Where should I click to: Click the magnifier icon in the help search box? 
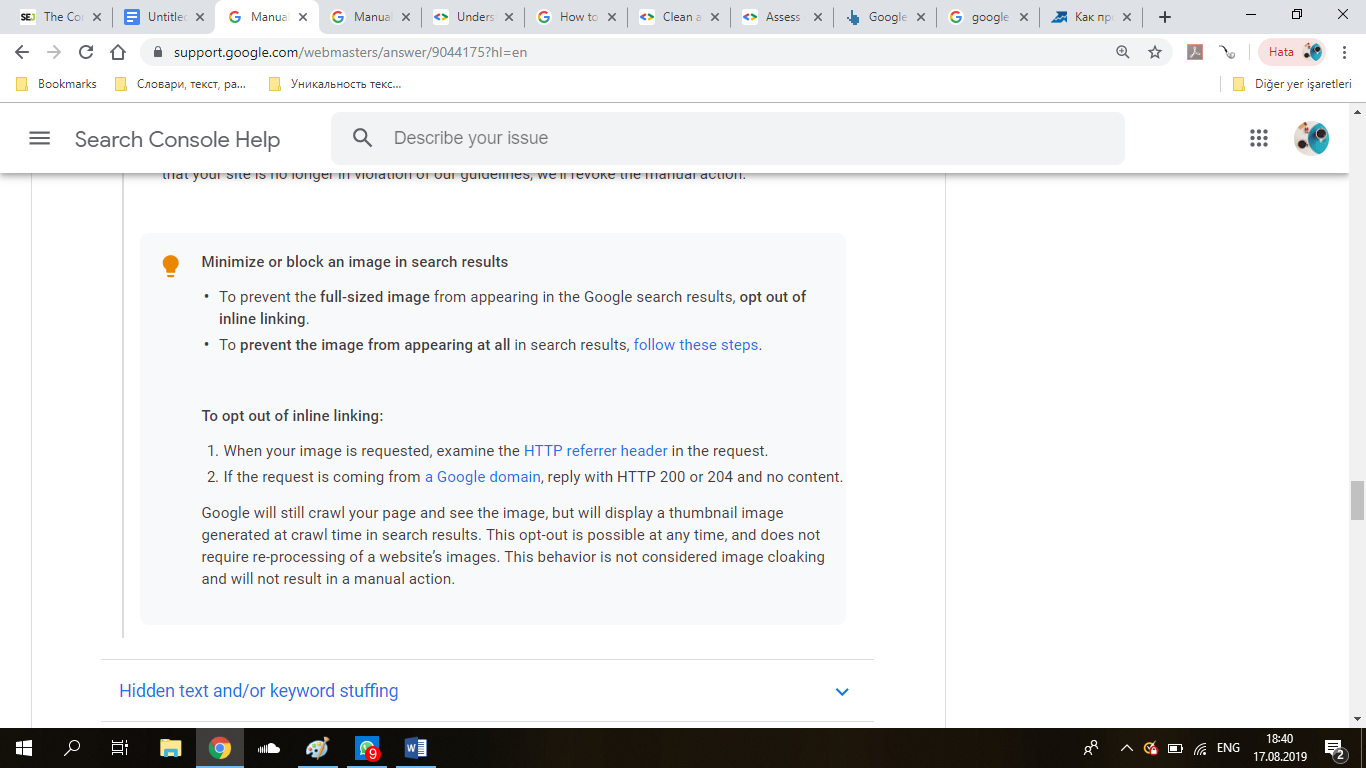[363, 138]
